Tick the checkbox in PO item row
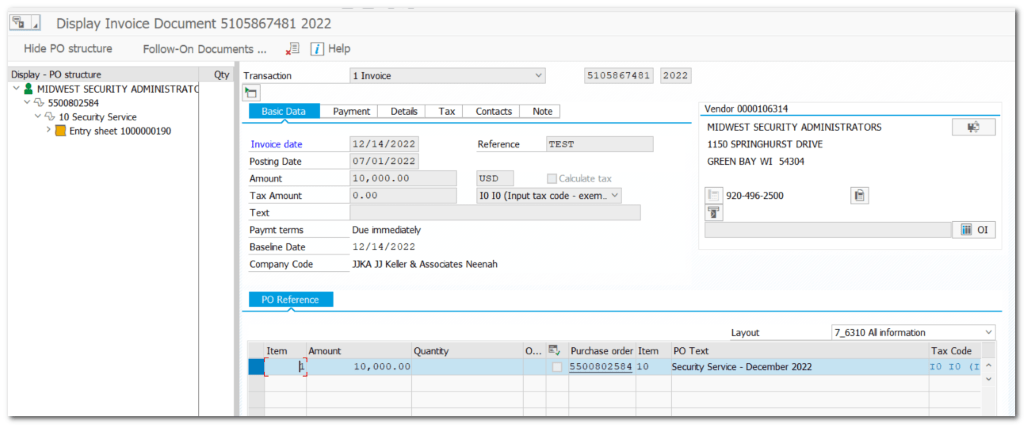The width and height of the screenshot is (1024, 425). (557, 367)
